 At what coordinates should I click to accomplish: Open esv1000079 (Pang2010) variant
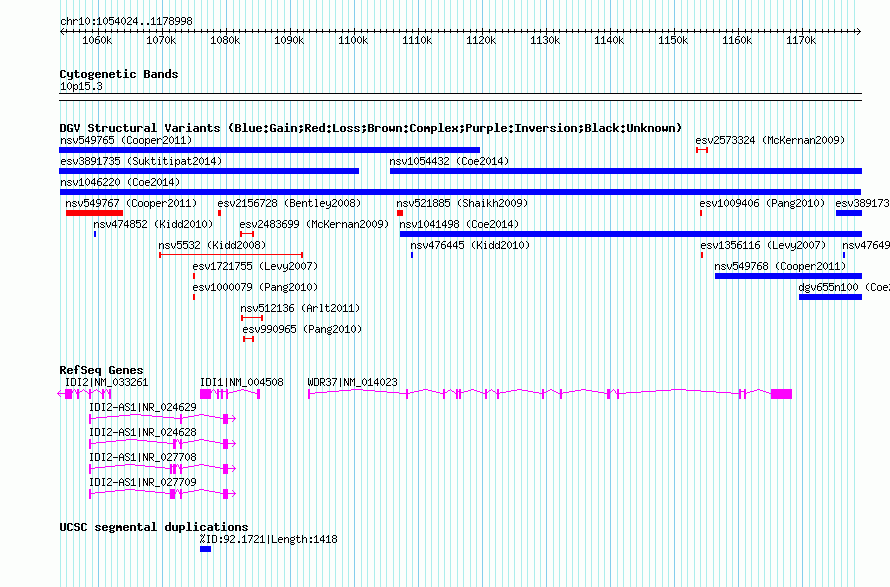[x=255, y=287]
